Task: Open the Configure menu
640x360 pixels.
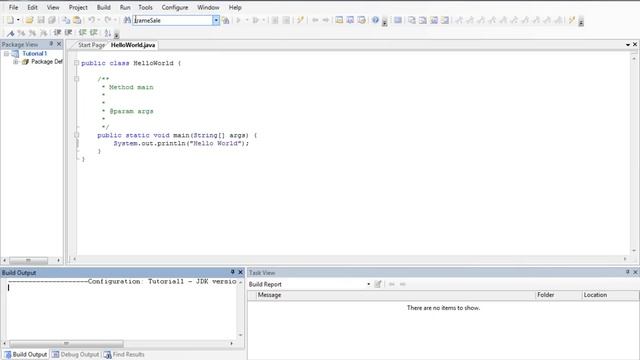Action: click(x=175, y=7)
